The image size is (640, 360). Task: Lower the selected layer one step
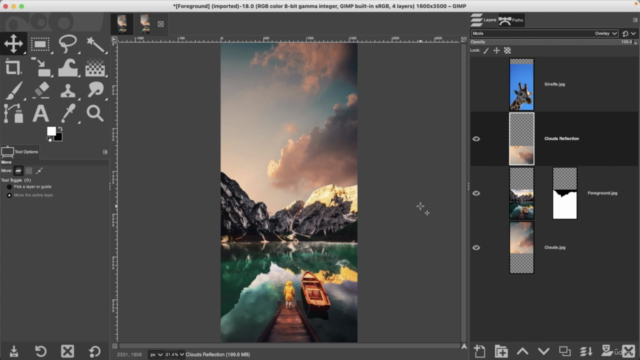543,351
